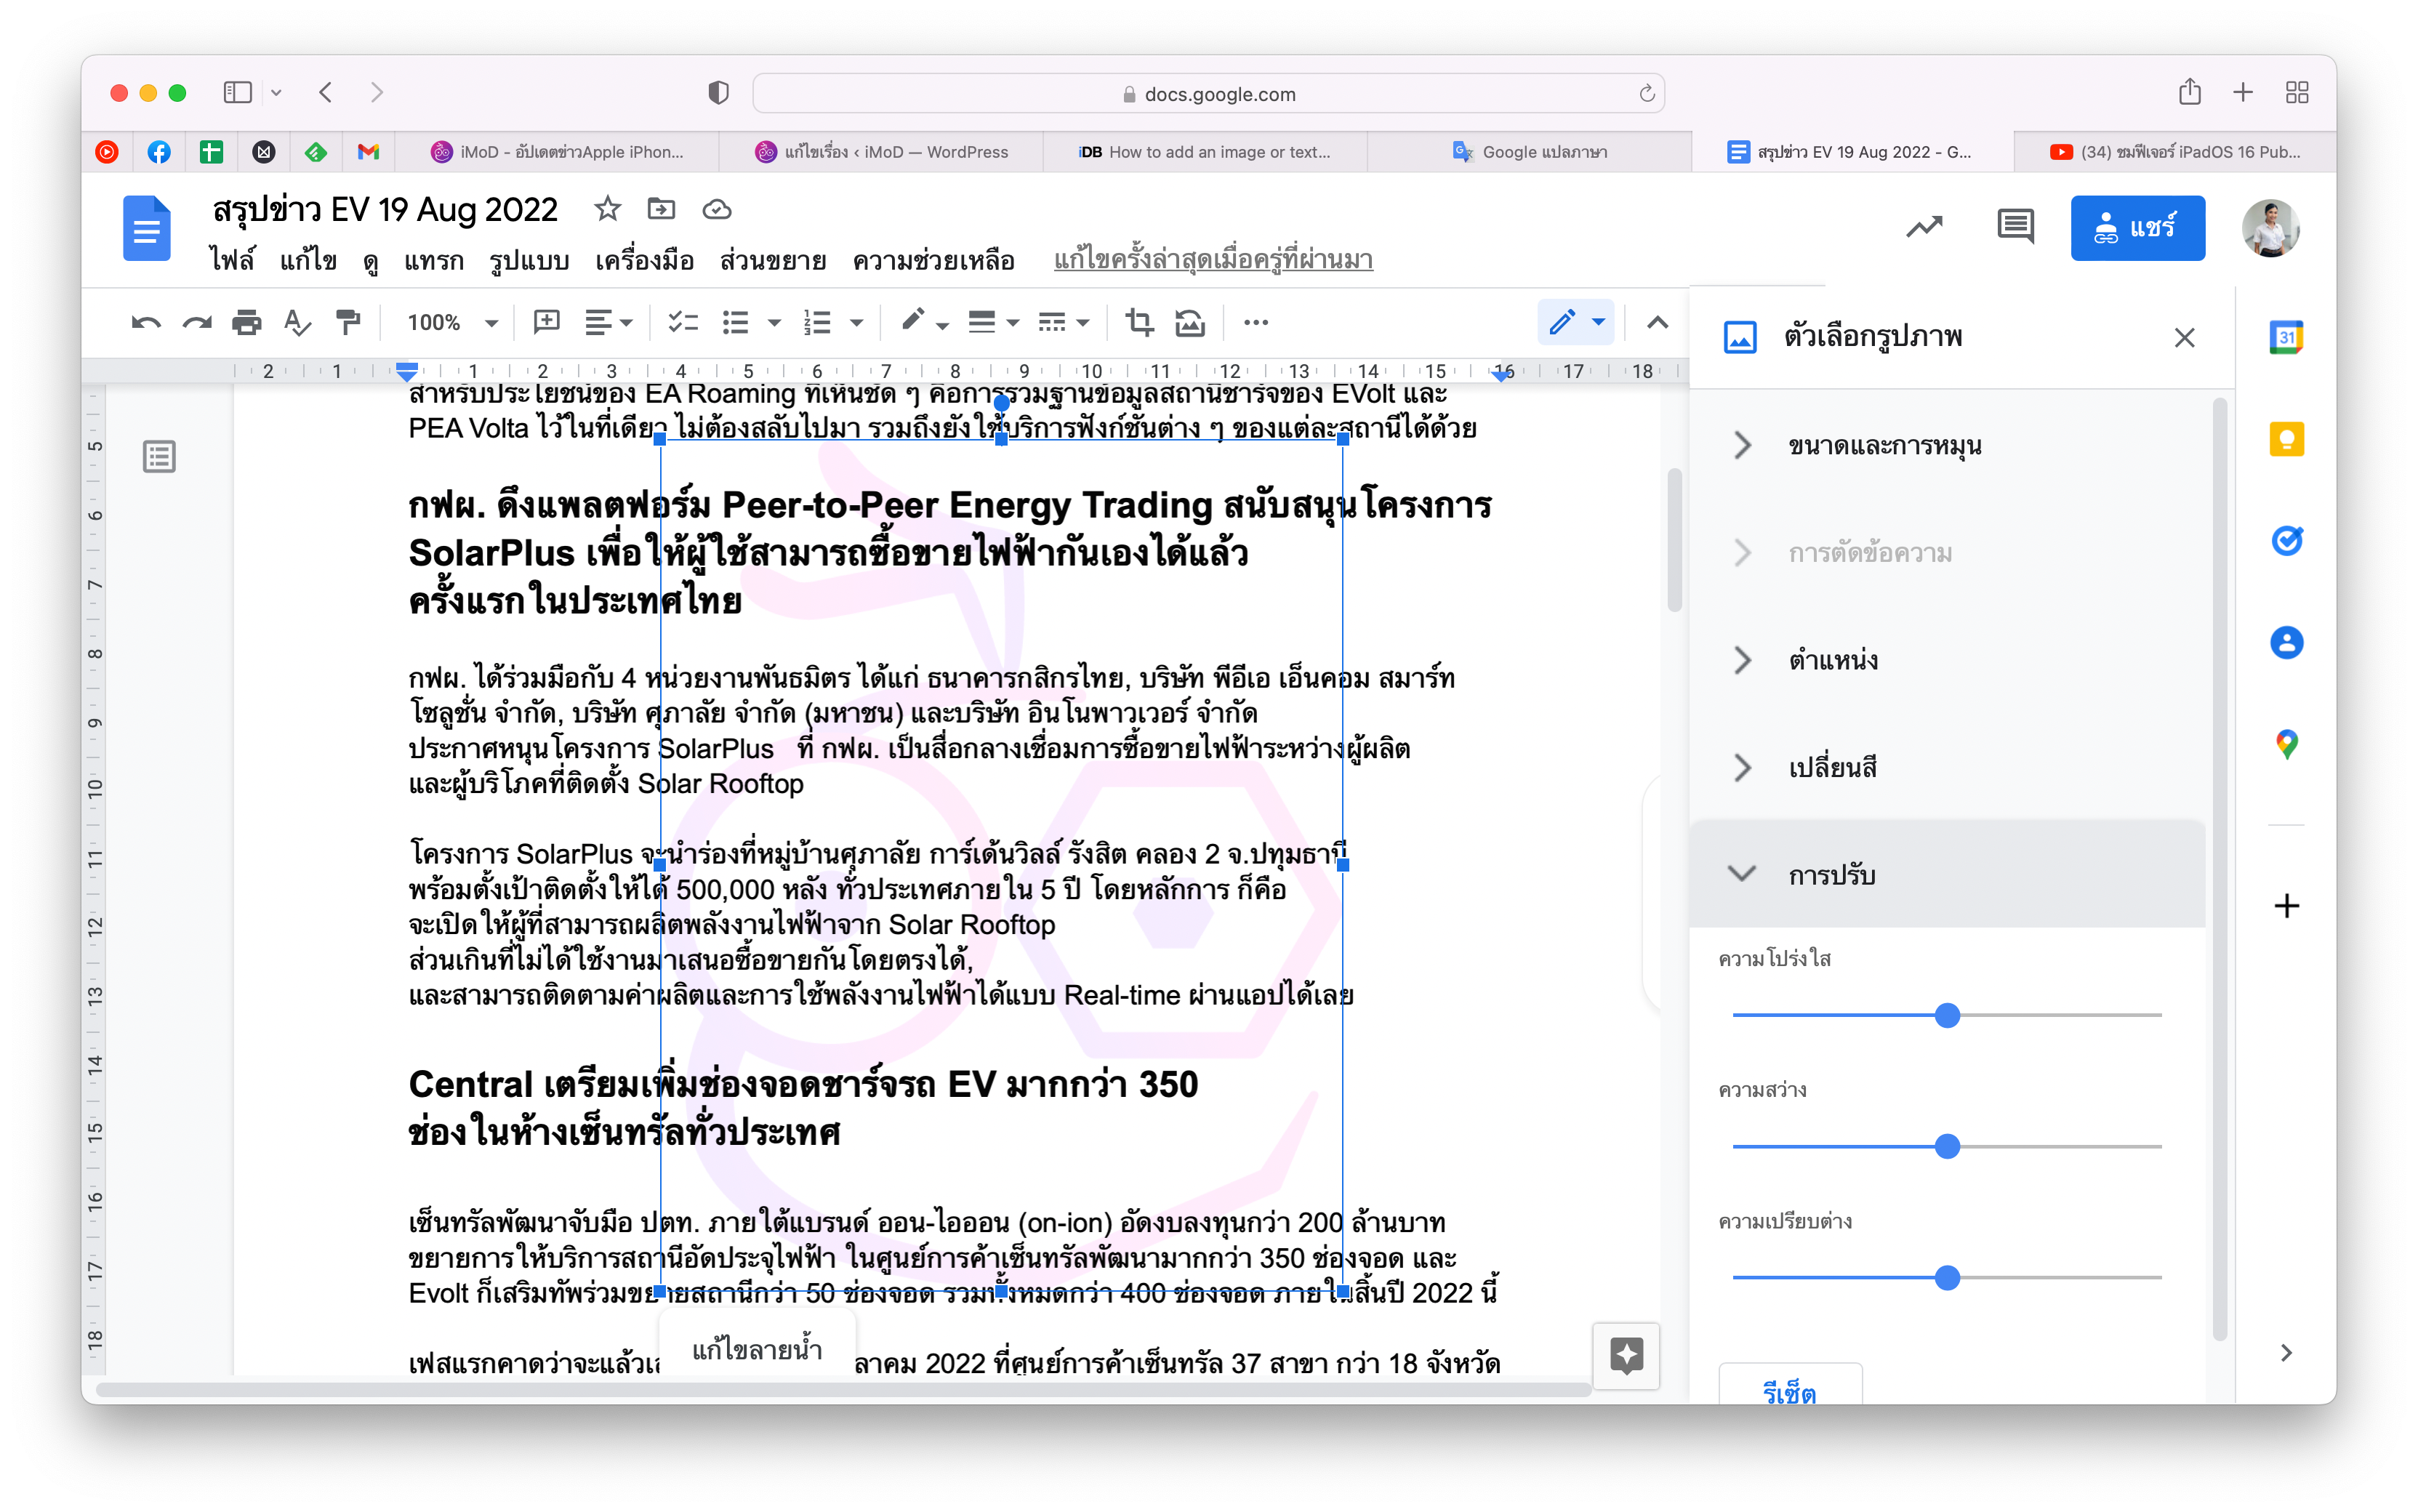Toggle the browser sidebar button

(x=237, y=93)
